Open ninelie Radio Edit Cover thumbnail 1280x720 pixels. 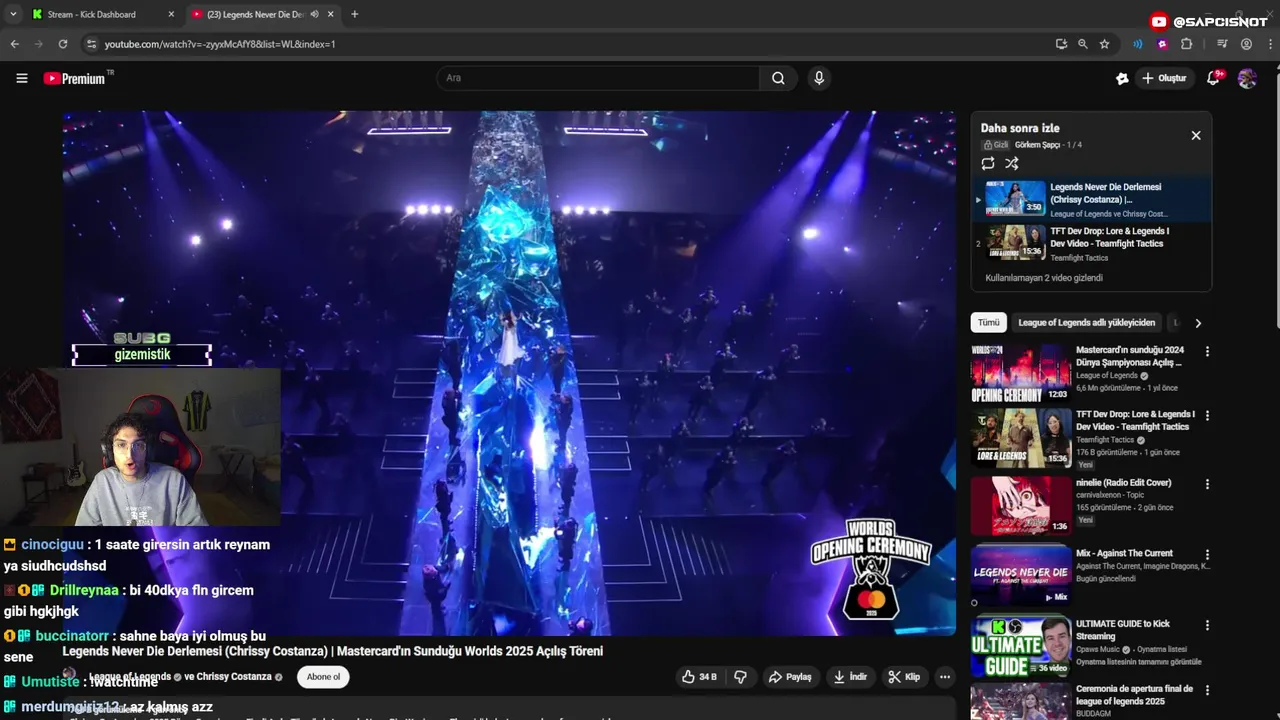pyautogui.click(x=1020, y=505)
